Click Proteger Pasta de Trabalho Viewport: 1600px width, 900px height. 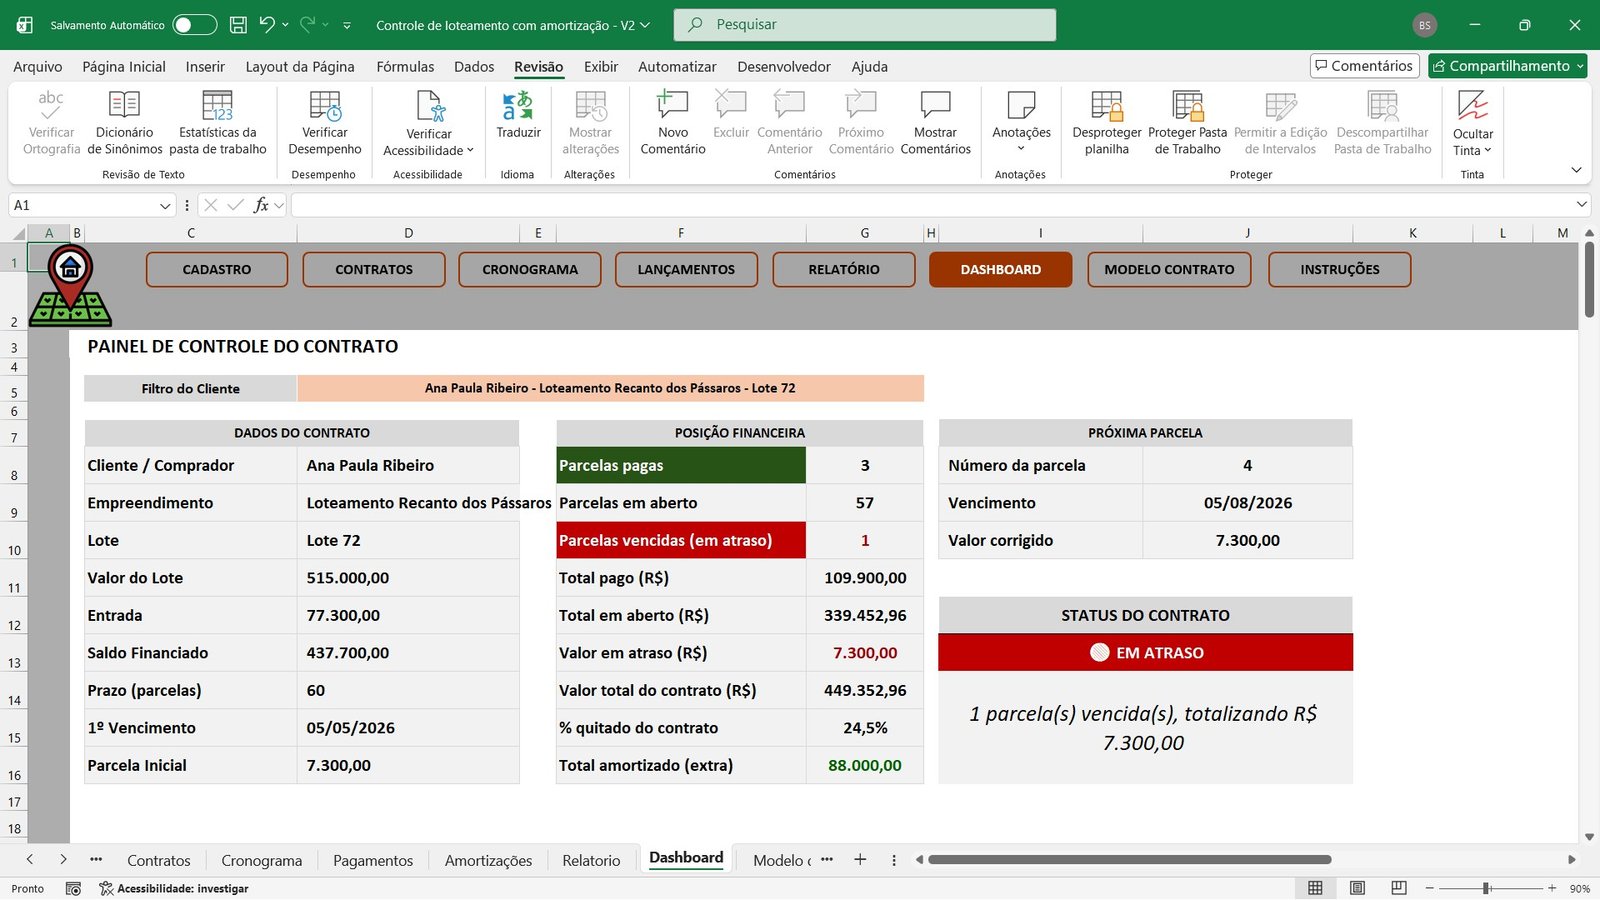(1187, 123)
